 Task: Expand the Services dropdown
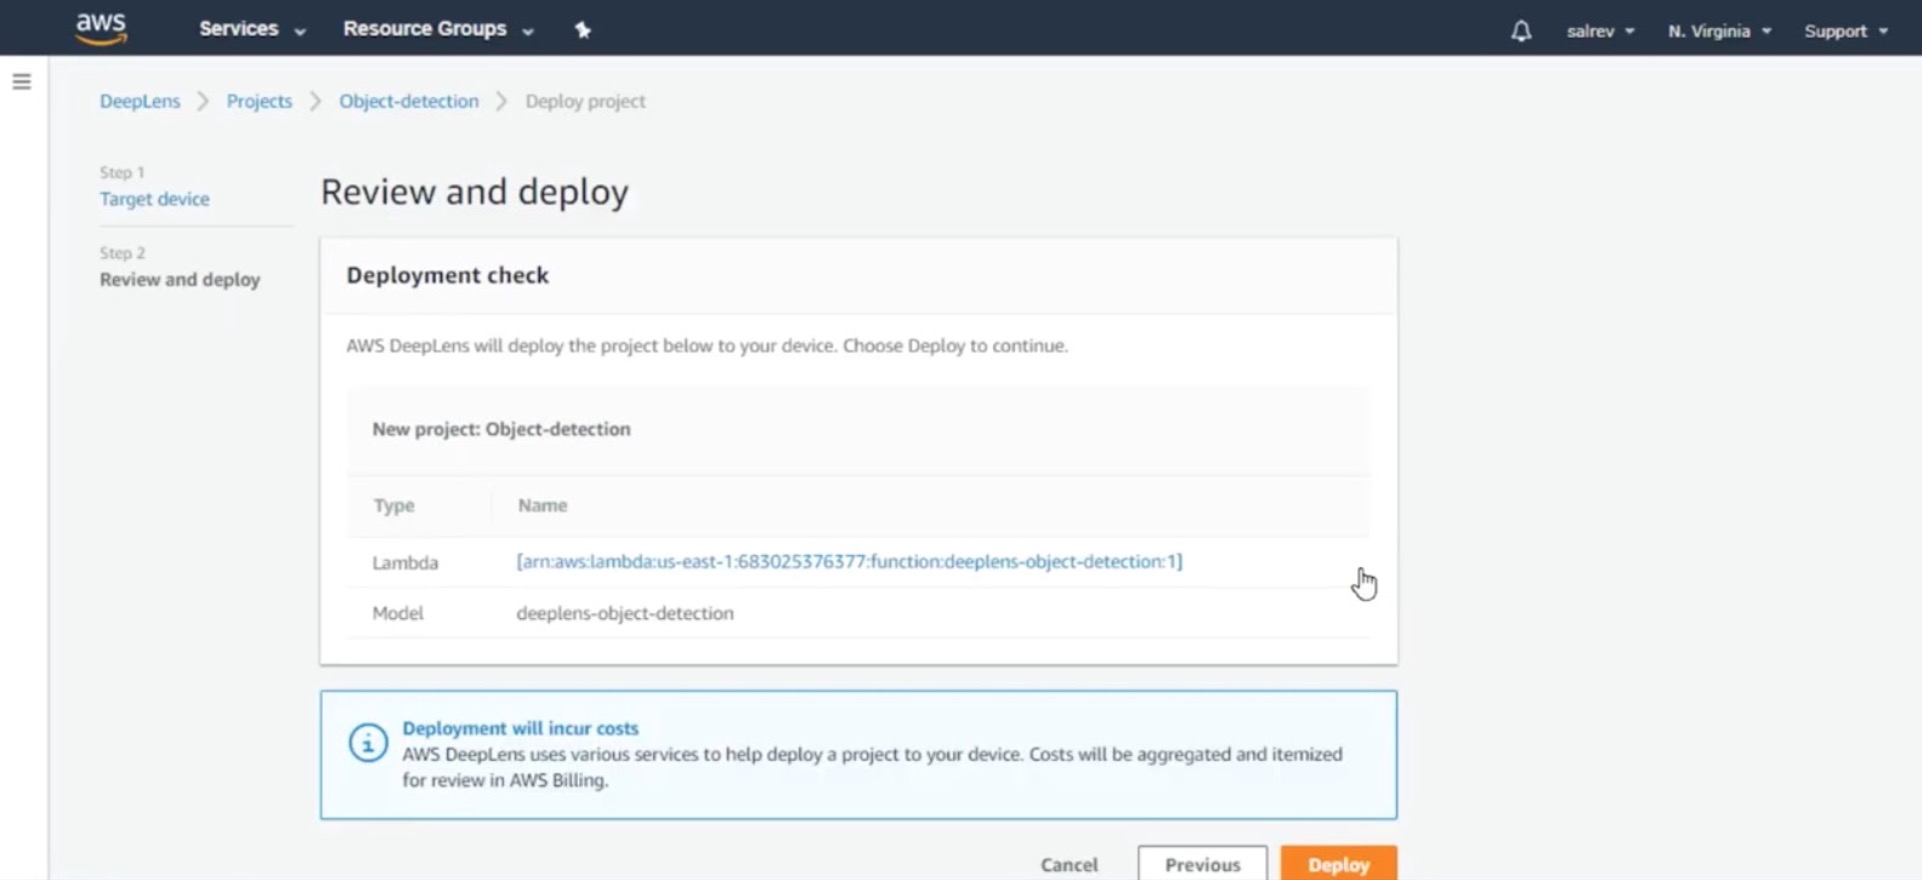pos(252,29)
